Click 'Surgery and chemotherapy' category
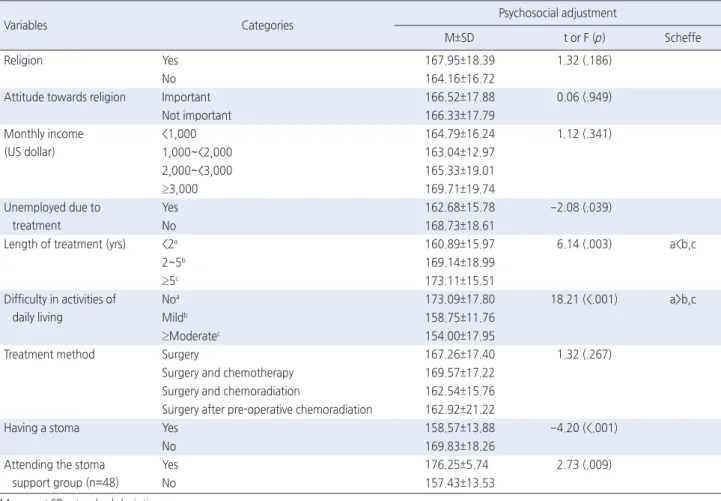 point(228,373)
